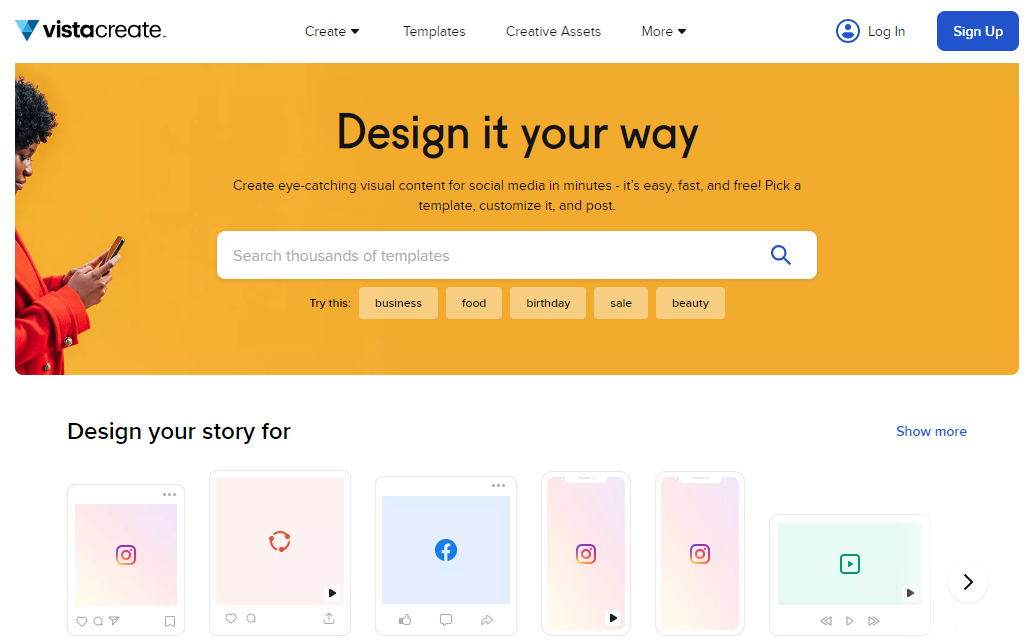Open the Create dropdown menu
This screenshot has width=1030, height=642.
[332, 31]
